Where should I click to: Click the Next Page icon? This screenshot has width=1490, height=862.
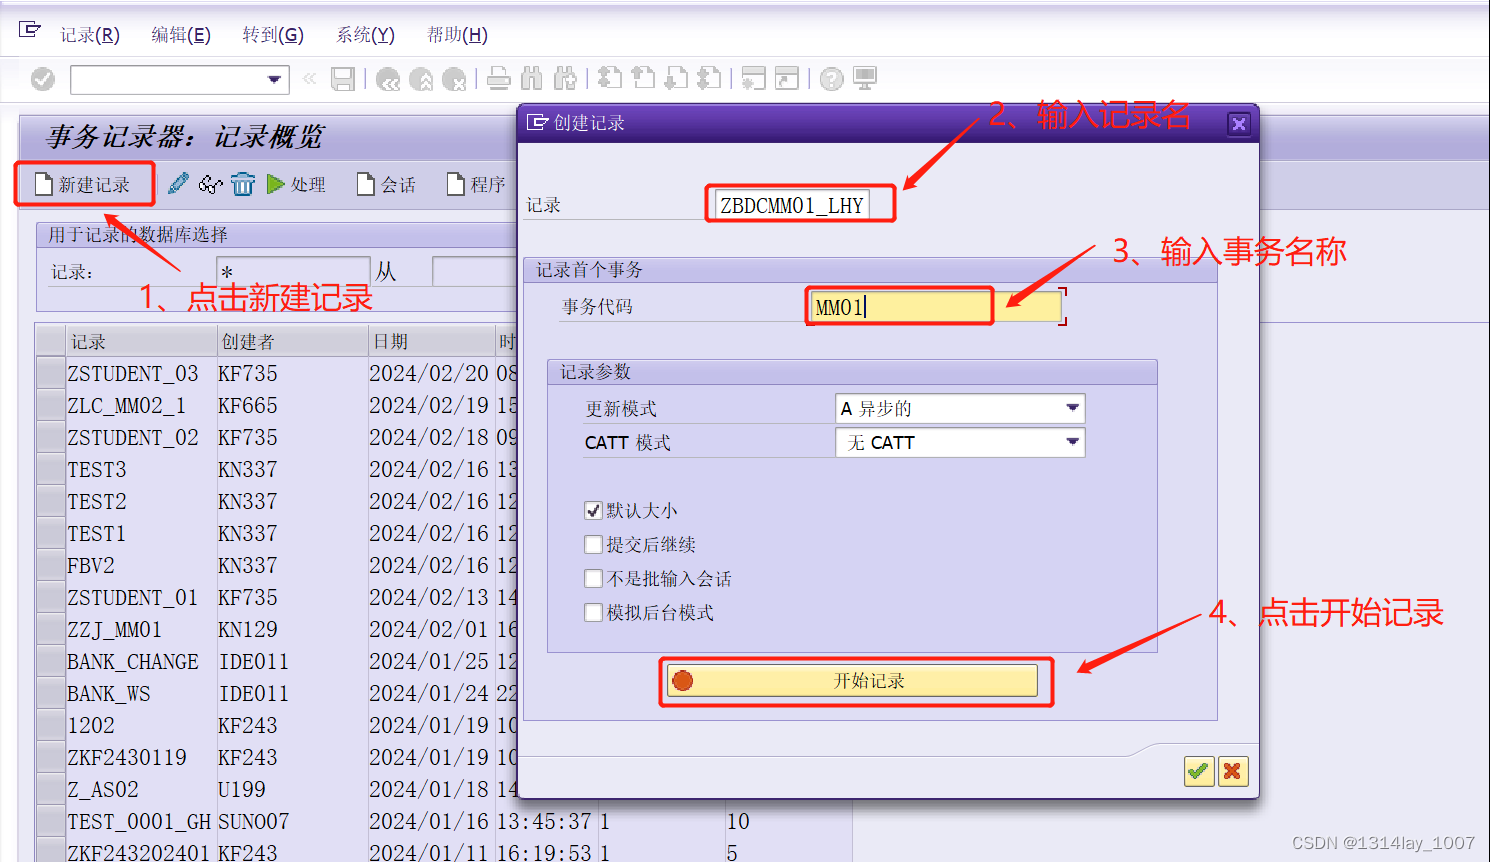pos(676,79)
